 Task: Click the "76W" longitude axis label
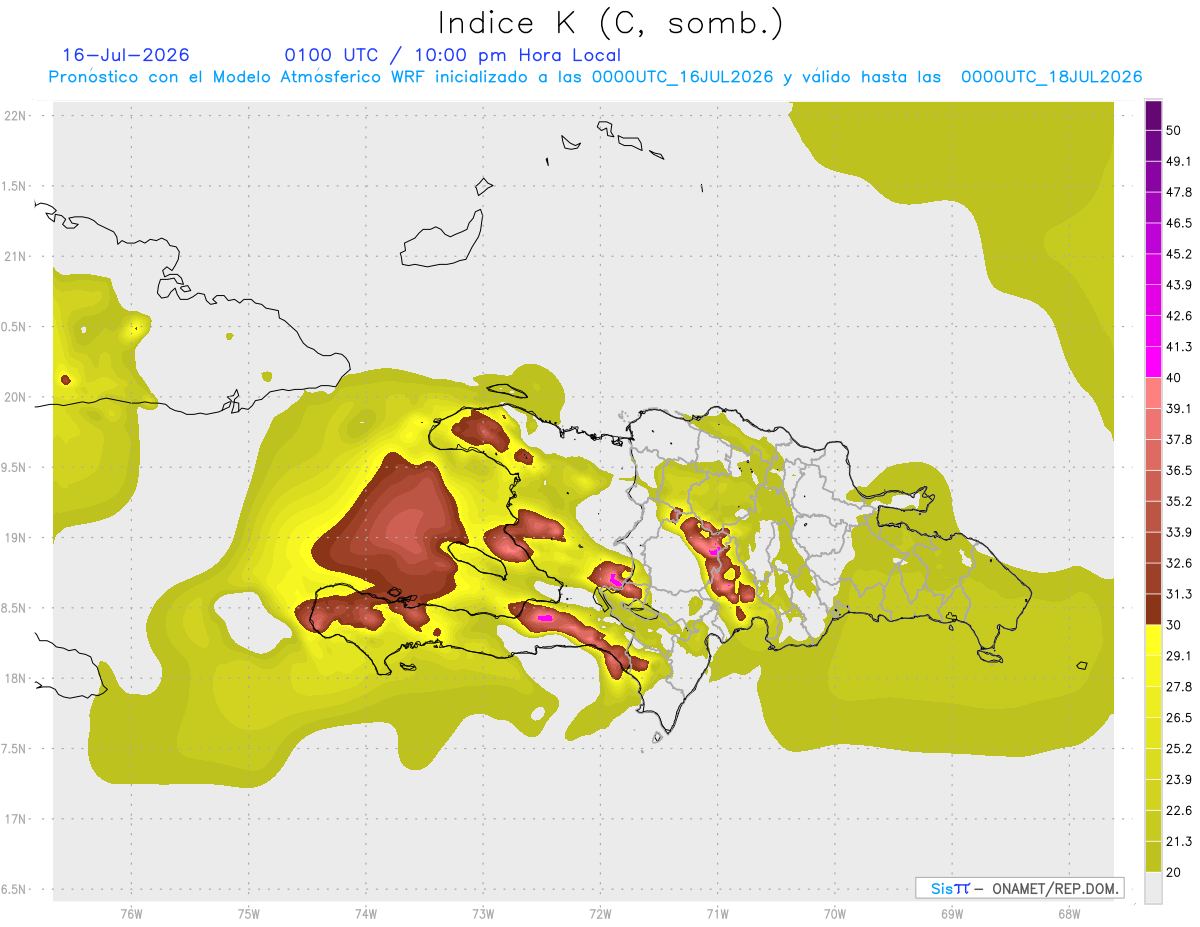131,914
